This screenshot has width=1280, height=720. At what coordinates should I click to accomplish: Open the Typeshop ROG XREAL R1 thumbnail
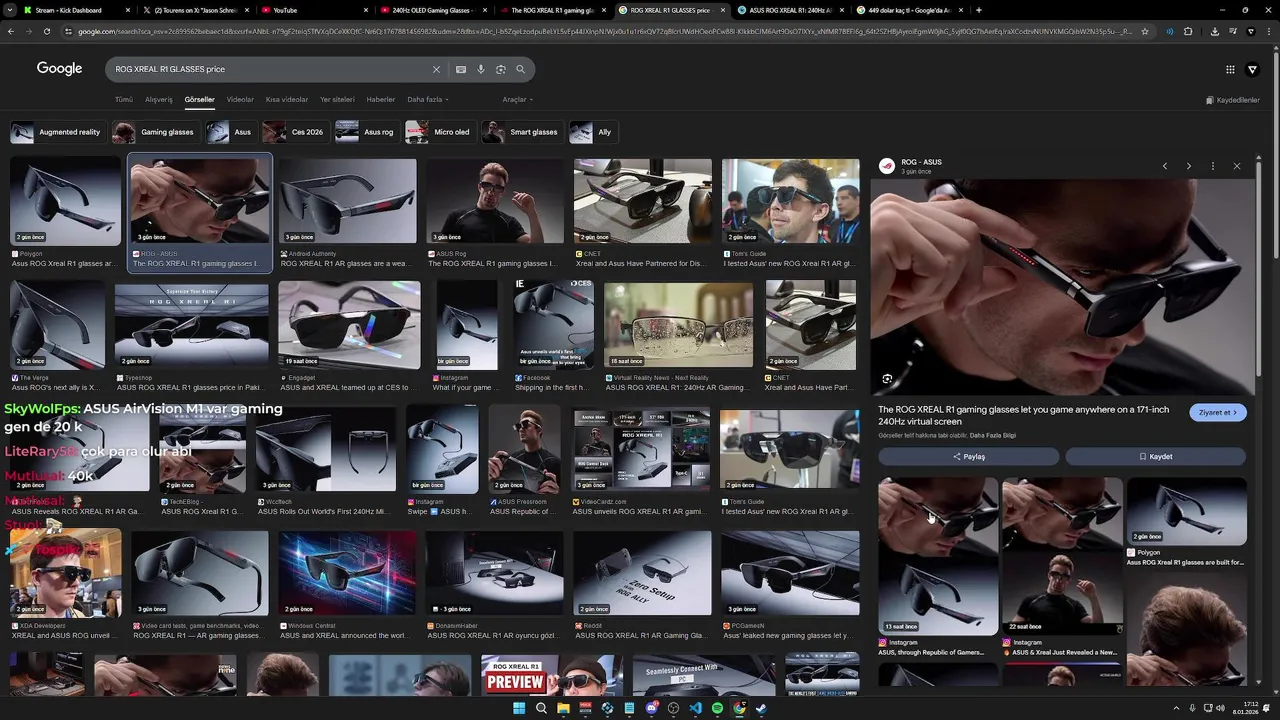[191, 325]
